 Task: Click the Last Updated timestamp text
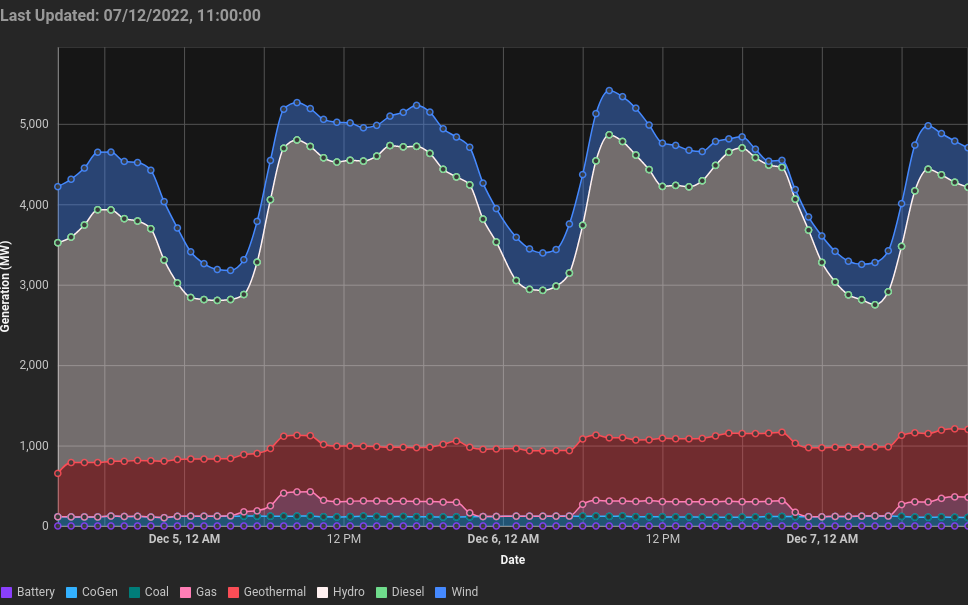coord(130,15)
